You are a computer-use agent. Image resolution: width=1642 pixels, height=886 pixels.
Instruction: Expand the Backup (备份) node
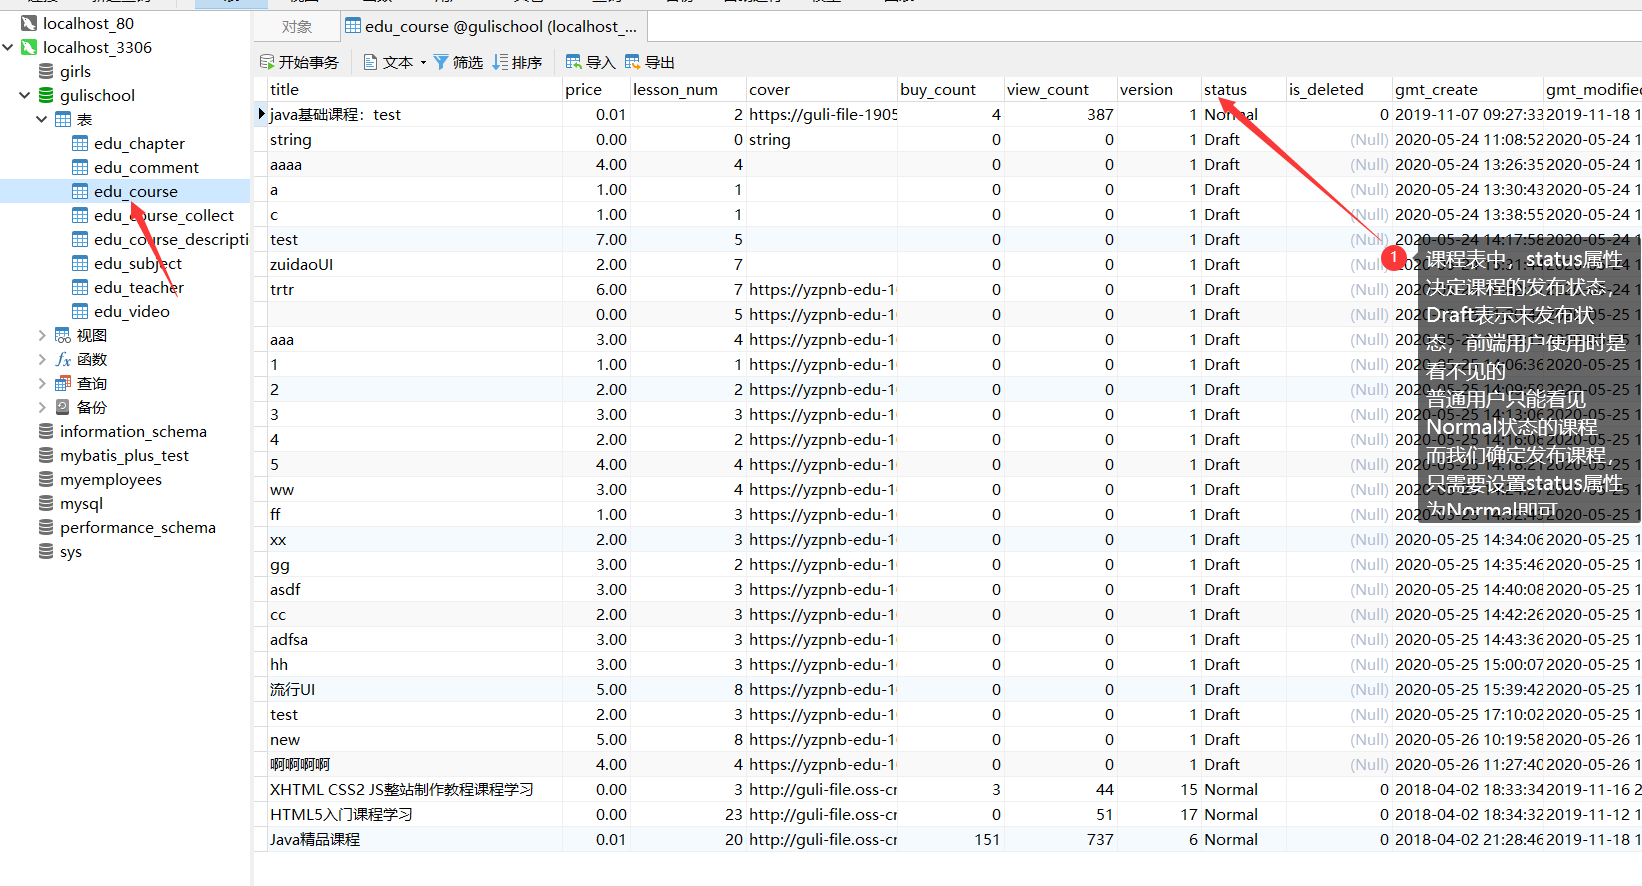[42, 407]
